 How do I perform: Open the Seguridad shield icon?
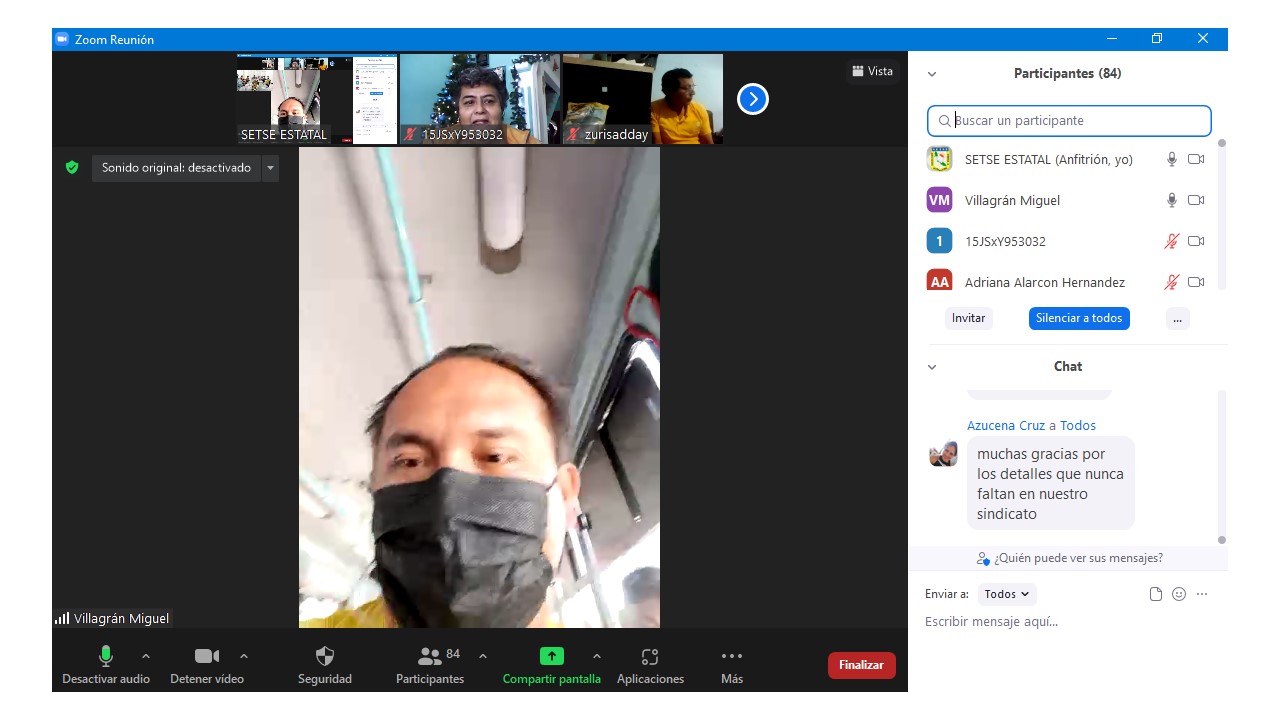pyautogui.click(x=325, y=657)
